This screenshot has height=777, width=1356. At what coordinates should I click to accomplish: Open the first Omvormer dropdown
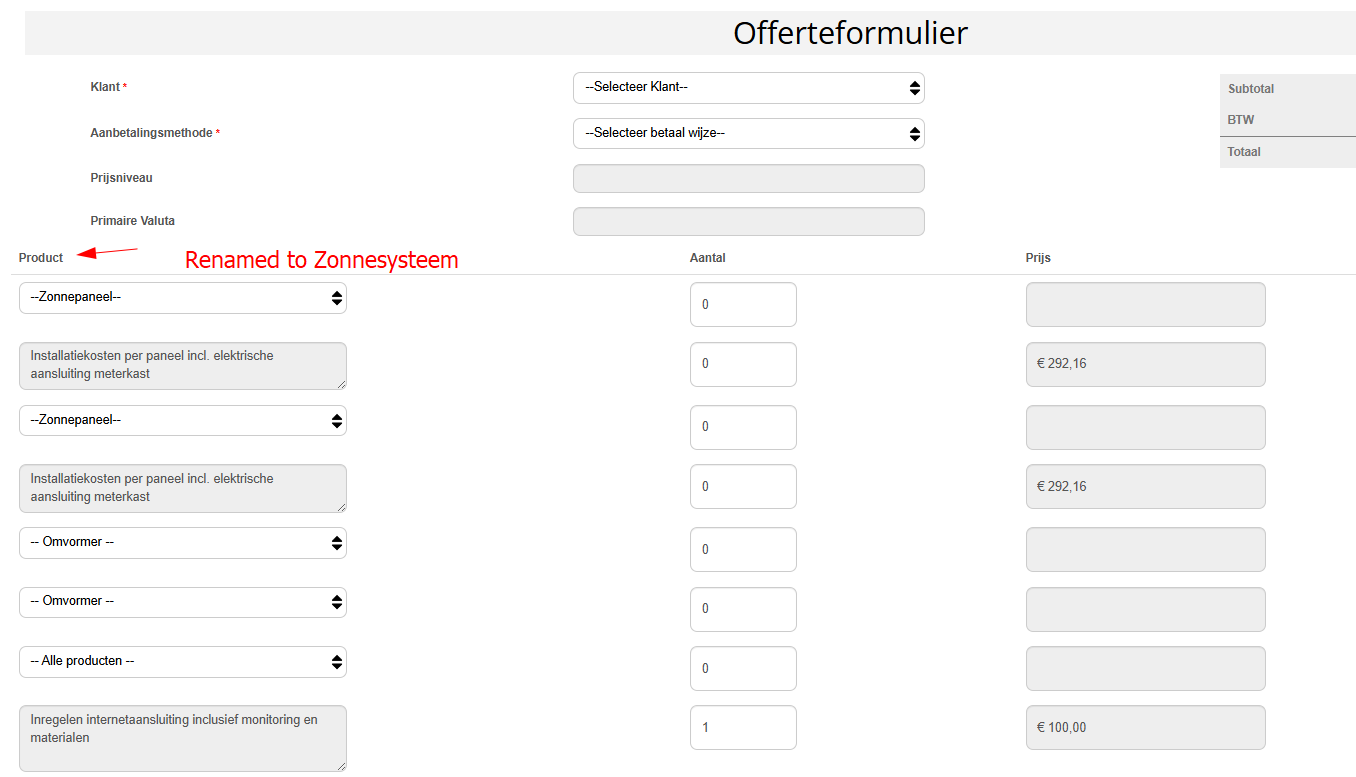pyautogui.click(x=183, y=543)
